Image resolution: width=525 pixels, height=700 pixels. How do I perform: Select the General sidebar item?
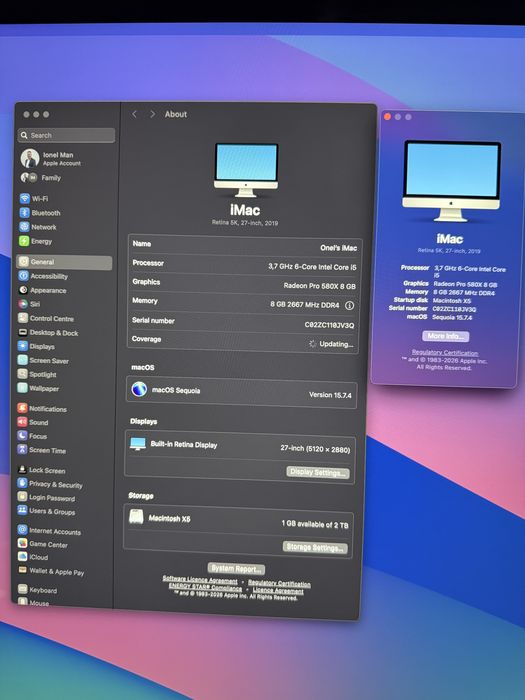coord(64,262)
